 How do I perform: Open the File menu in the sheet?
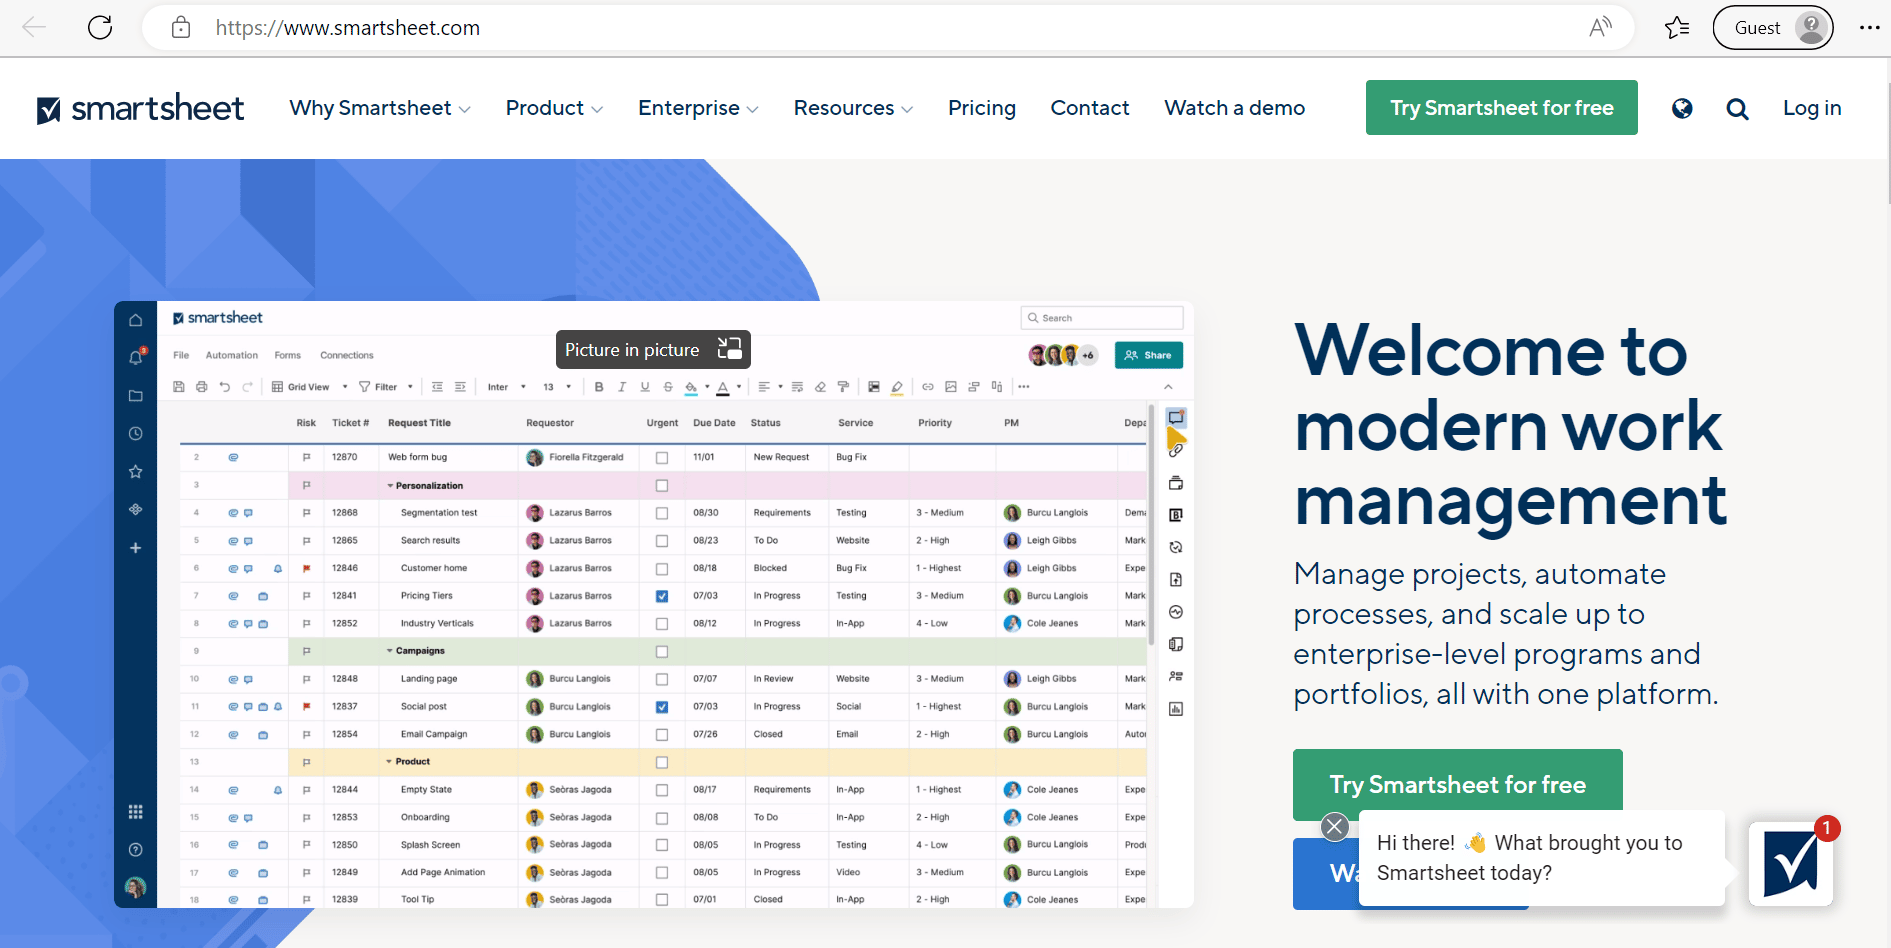click(x=181, y=355)
